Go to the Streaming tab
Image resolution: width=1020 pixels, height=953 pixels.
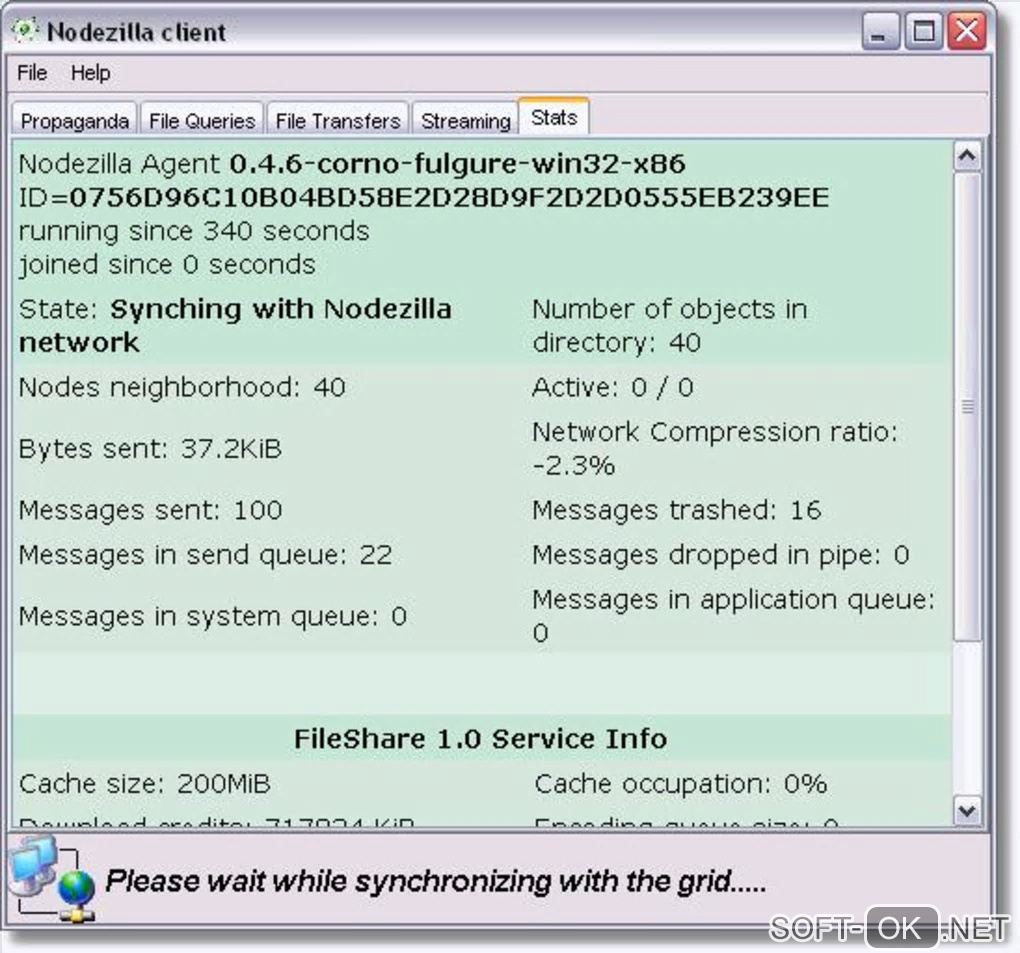point(466,120)
